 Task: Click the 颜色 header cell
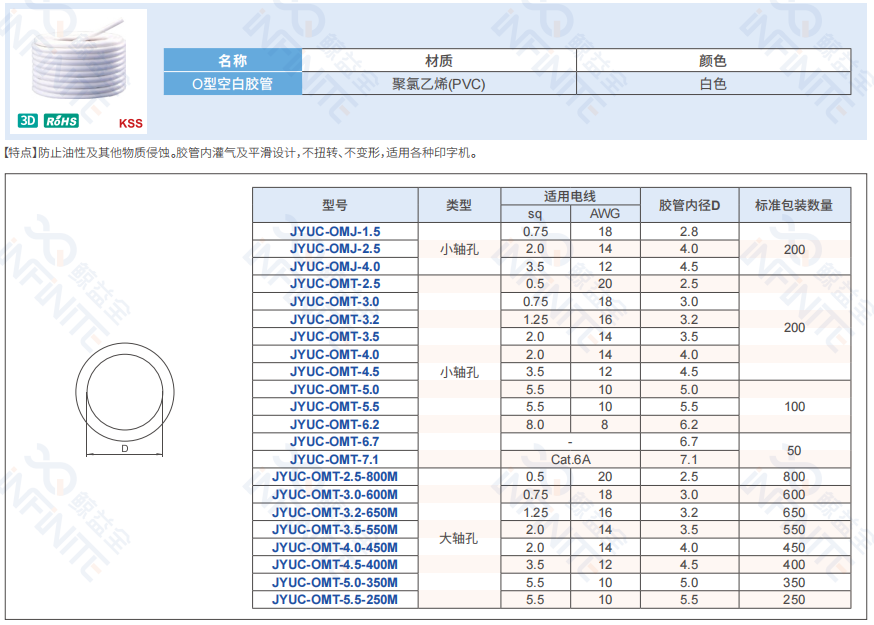tap(713, 60)
